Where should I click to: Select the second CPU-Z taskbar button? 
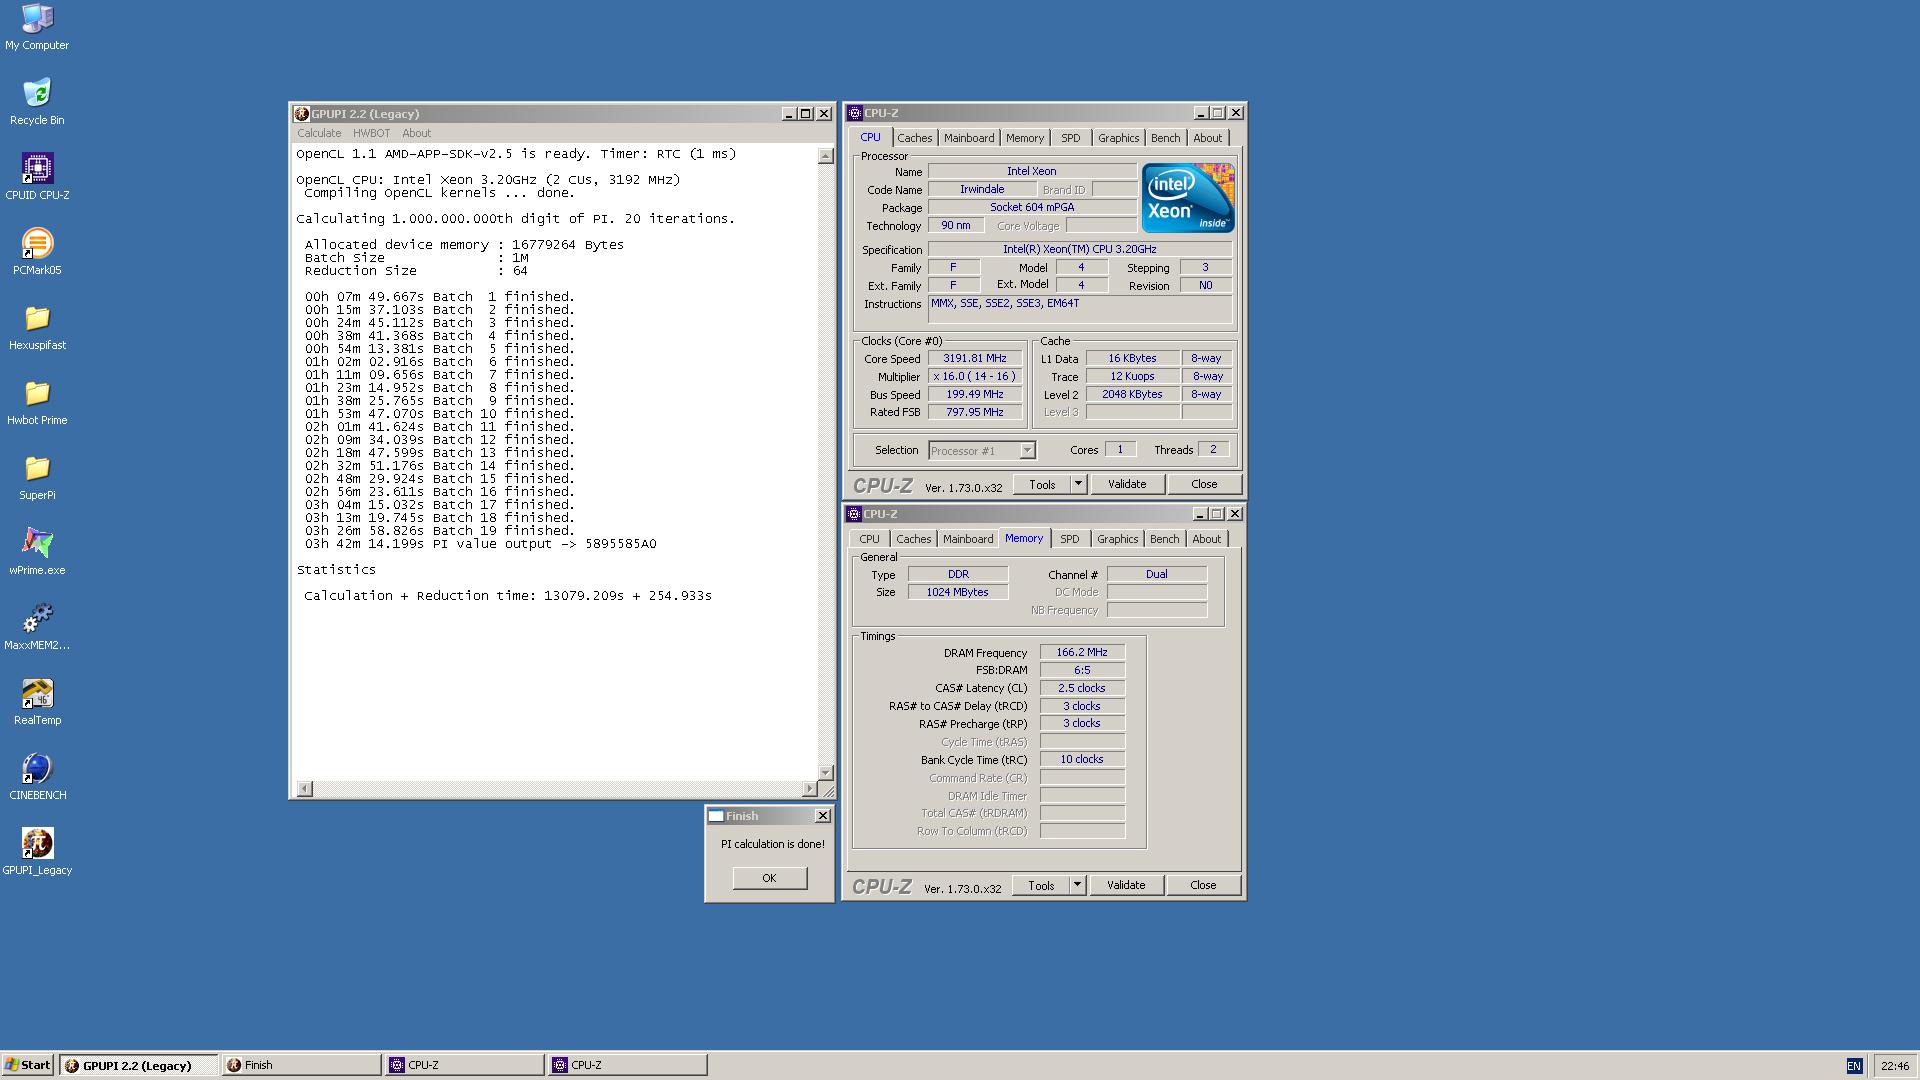tap(628, 1065)
